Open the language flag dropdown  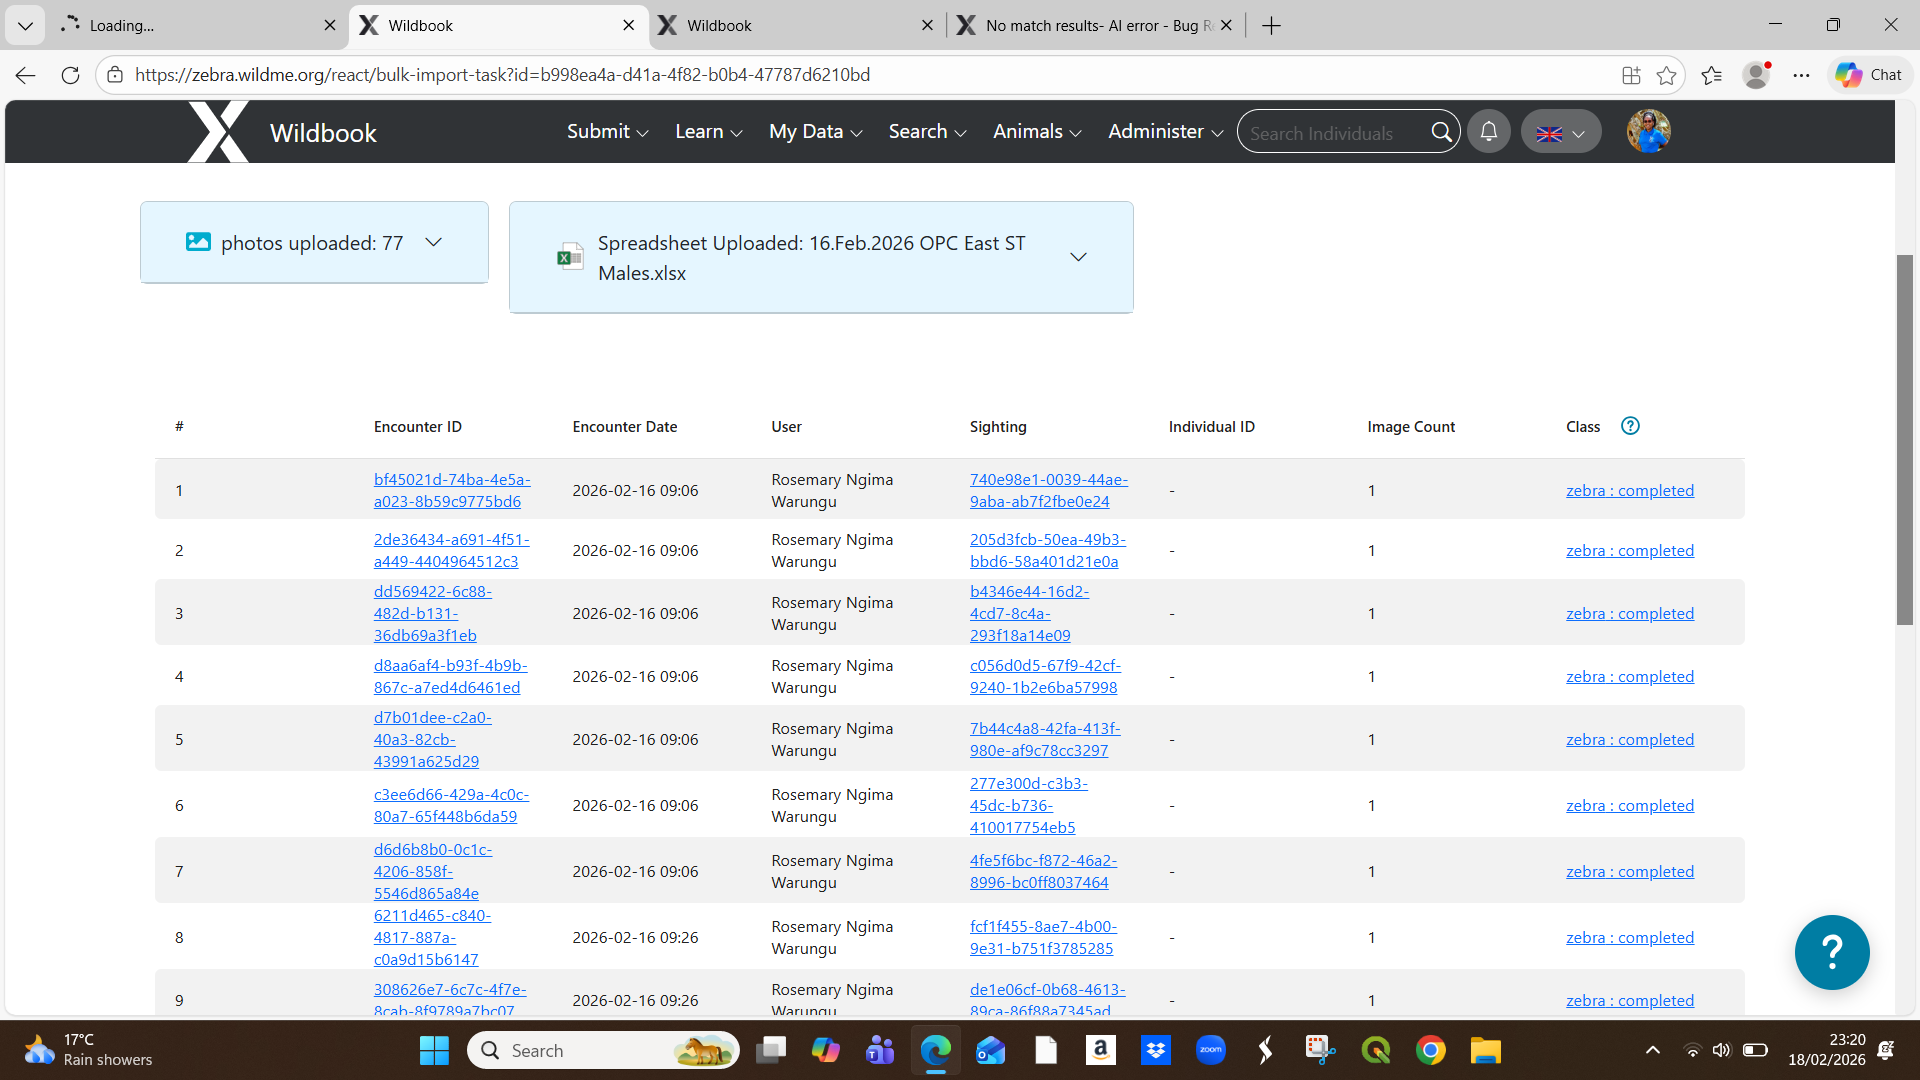tap(1560, 132)
